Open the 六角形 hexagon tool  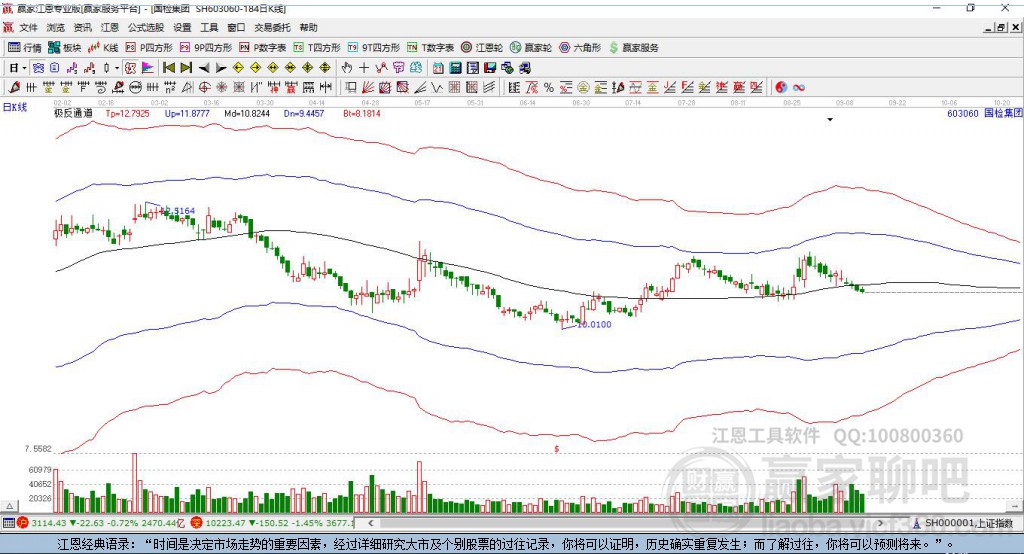580,48
